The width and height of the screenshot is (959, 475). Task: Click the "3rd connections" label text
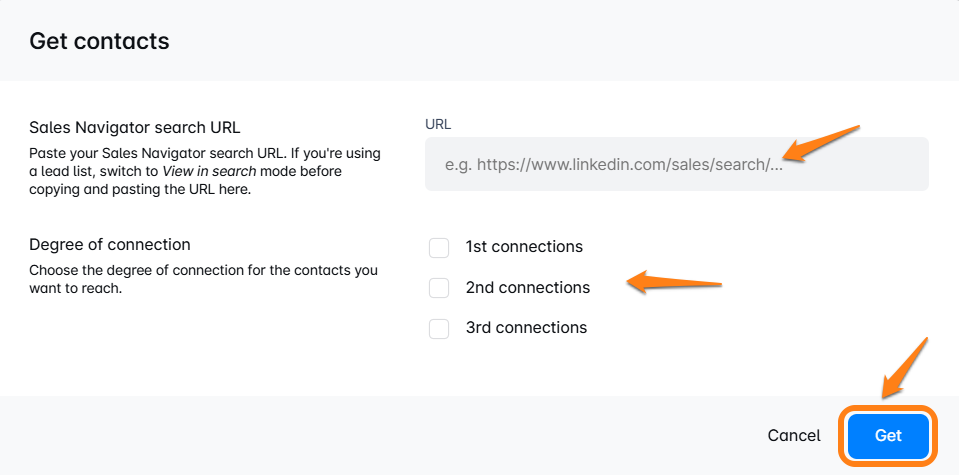tap(526, 328)
